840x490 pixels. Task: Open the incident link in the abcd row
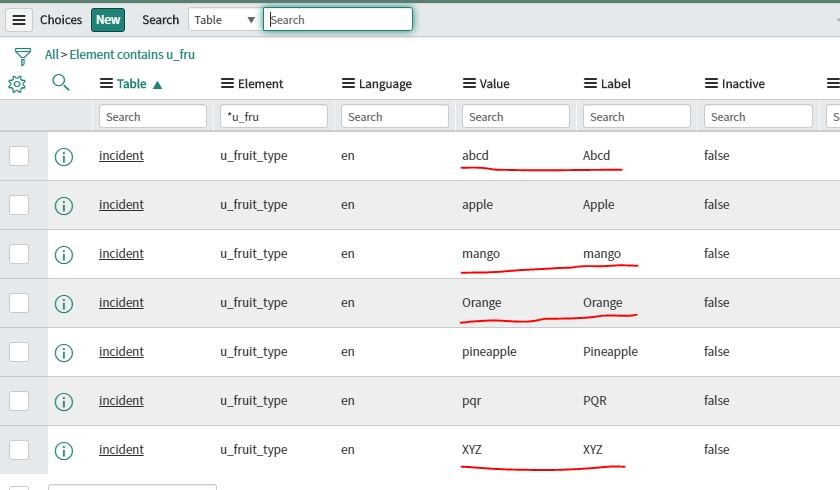121,156
